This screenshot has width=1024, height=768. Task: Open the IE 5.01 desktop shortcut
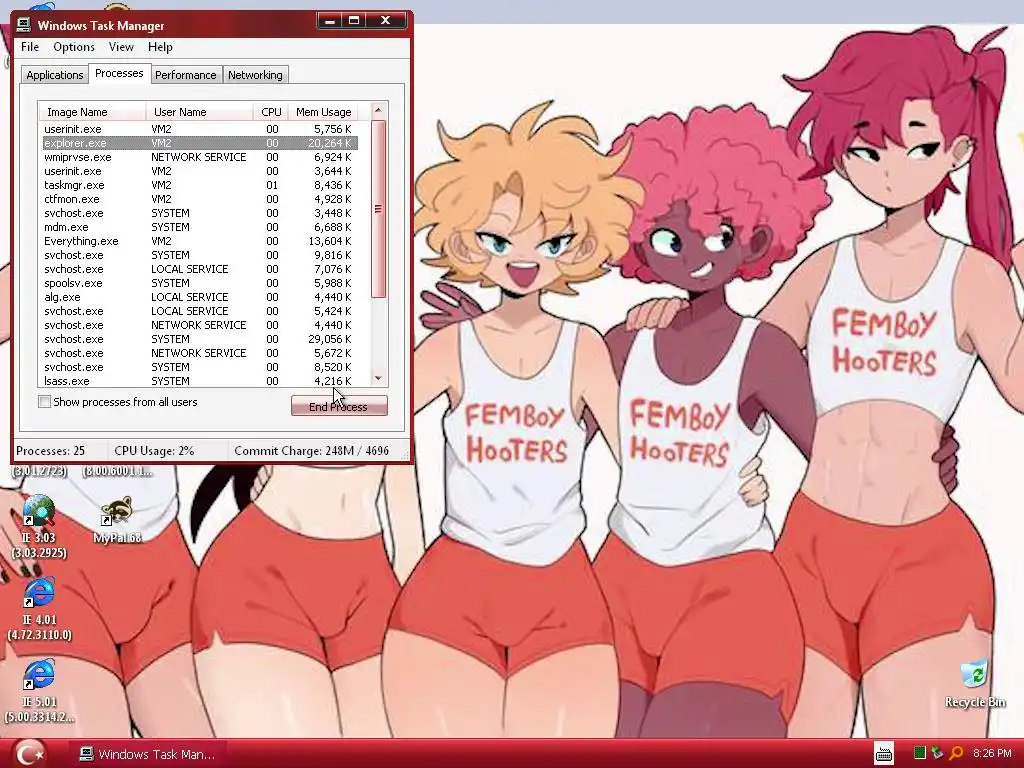coord(39,691)
